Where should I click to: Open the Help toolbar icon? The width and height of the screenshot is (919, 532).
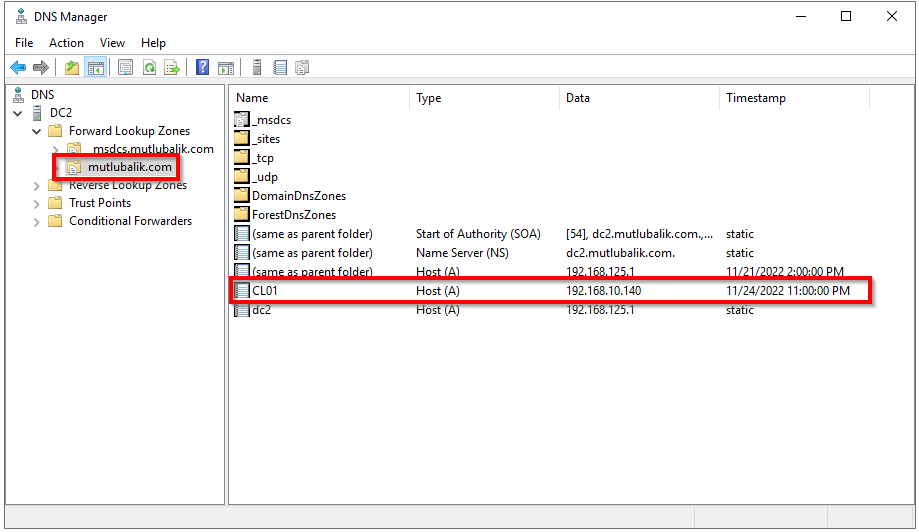point(202,68)
